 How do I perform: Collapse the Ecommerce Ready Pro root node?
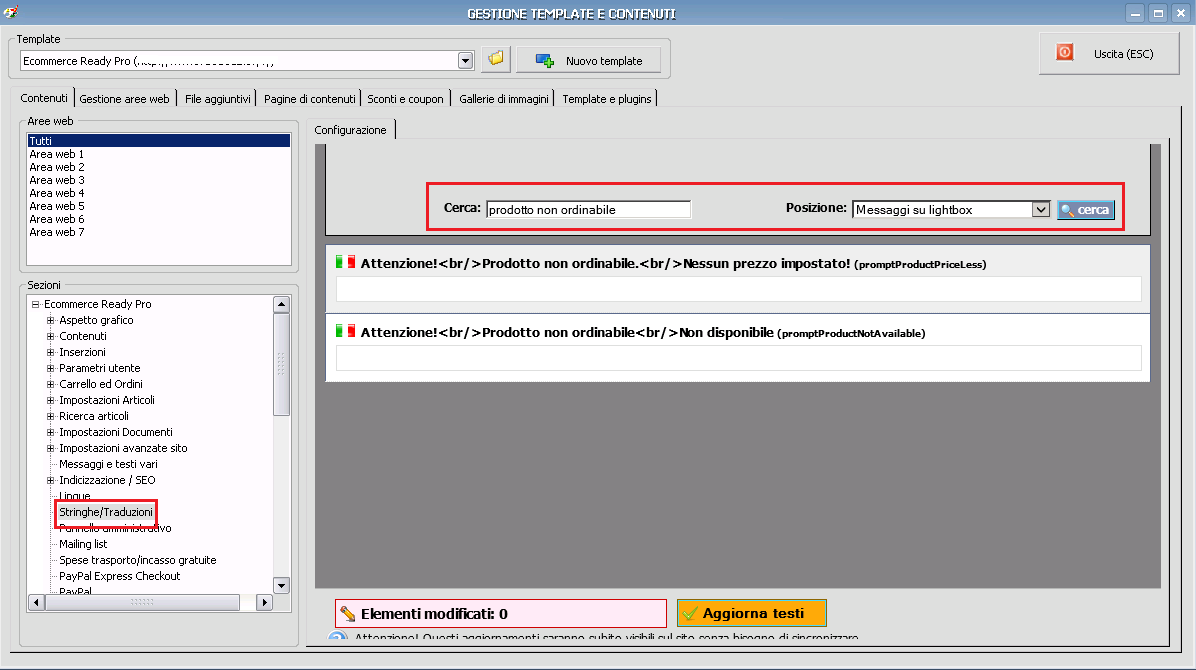click(x=35, y=304)
